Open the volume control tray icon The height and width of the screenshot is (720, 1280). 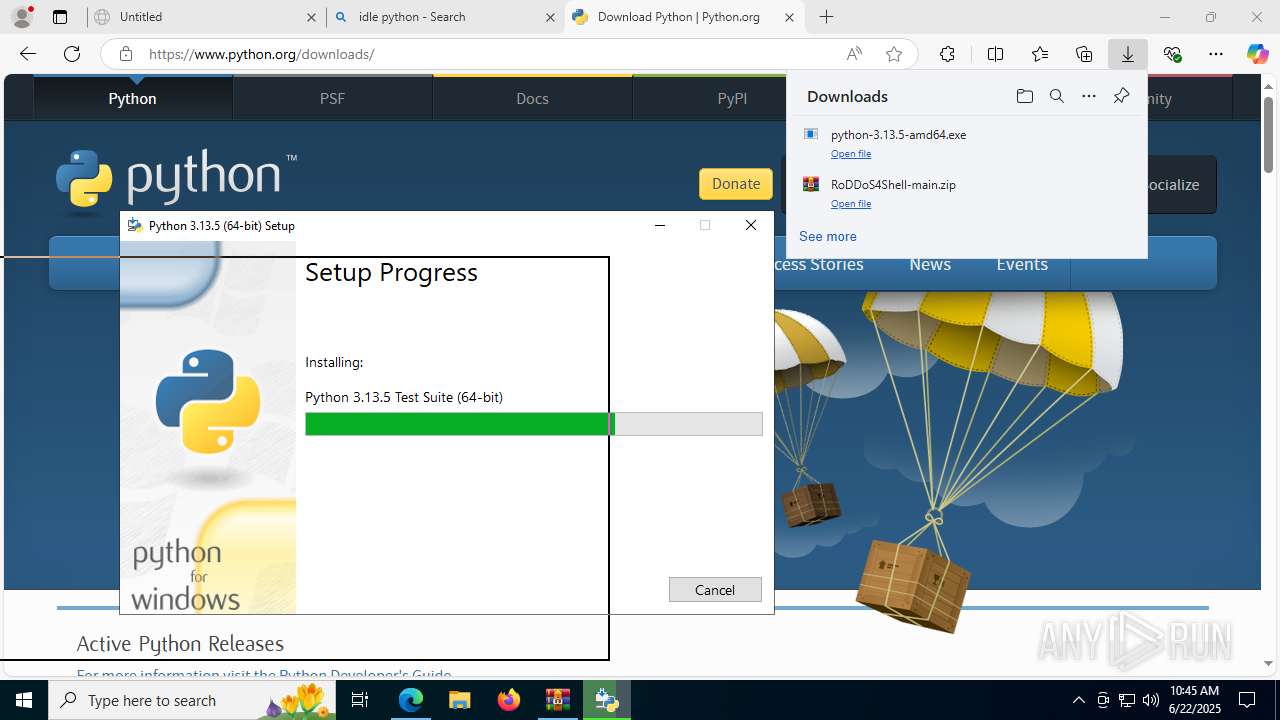[1150, 700]
